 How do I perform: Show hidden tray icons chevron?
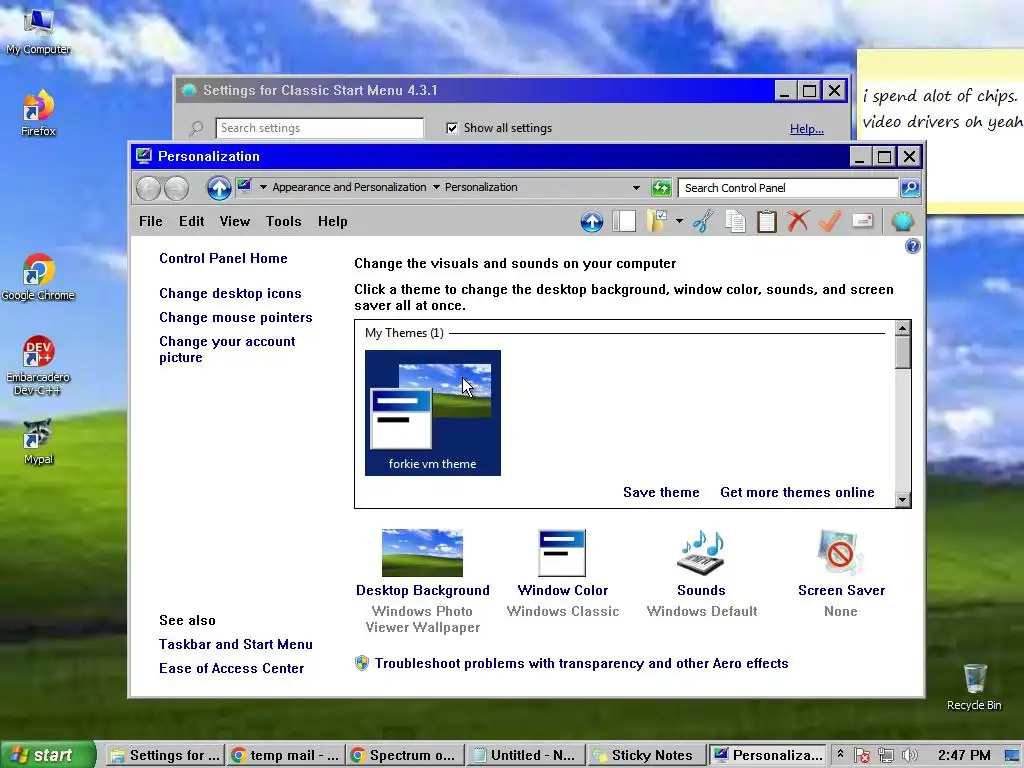[x=840, y=755]
